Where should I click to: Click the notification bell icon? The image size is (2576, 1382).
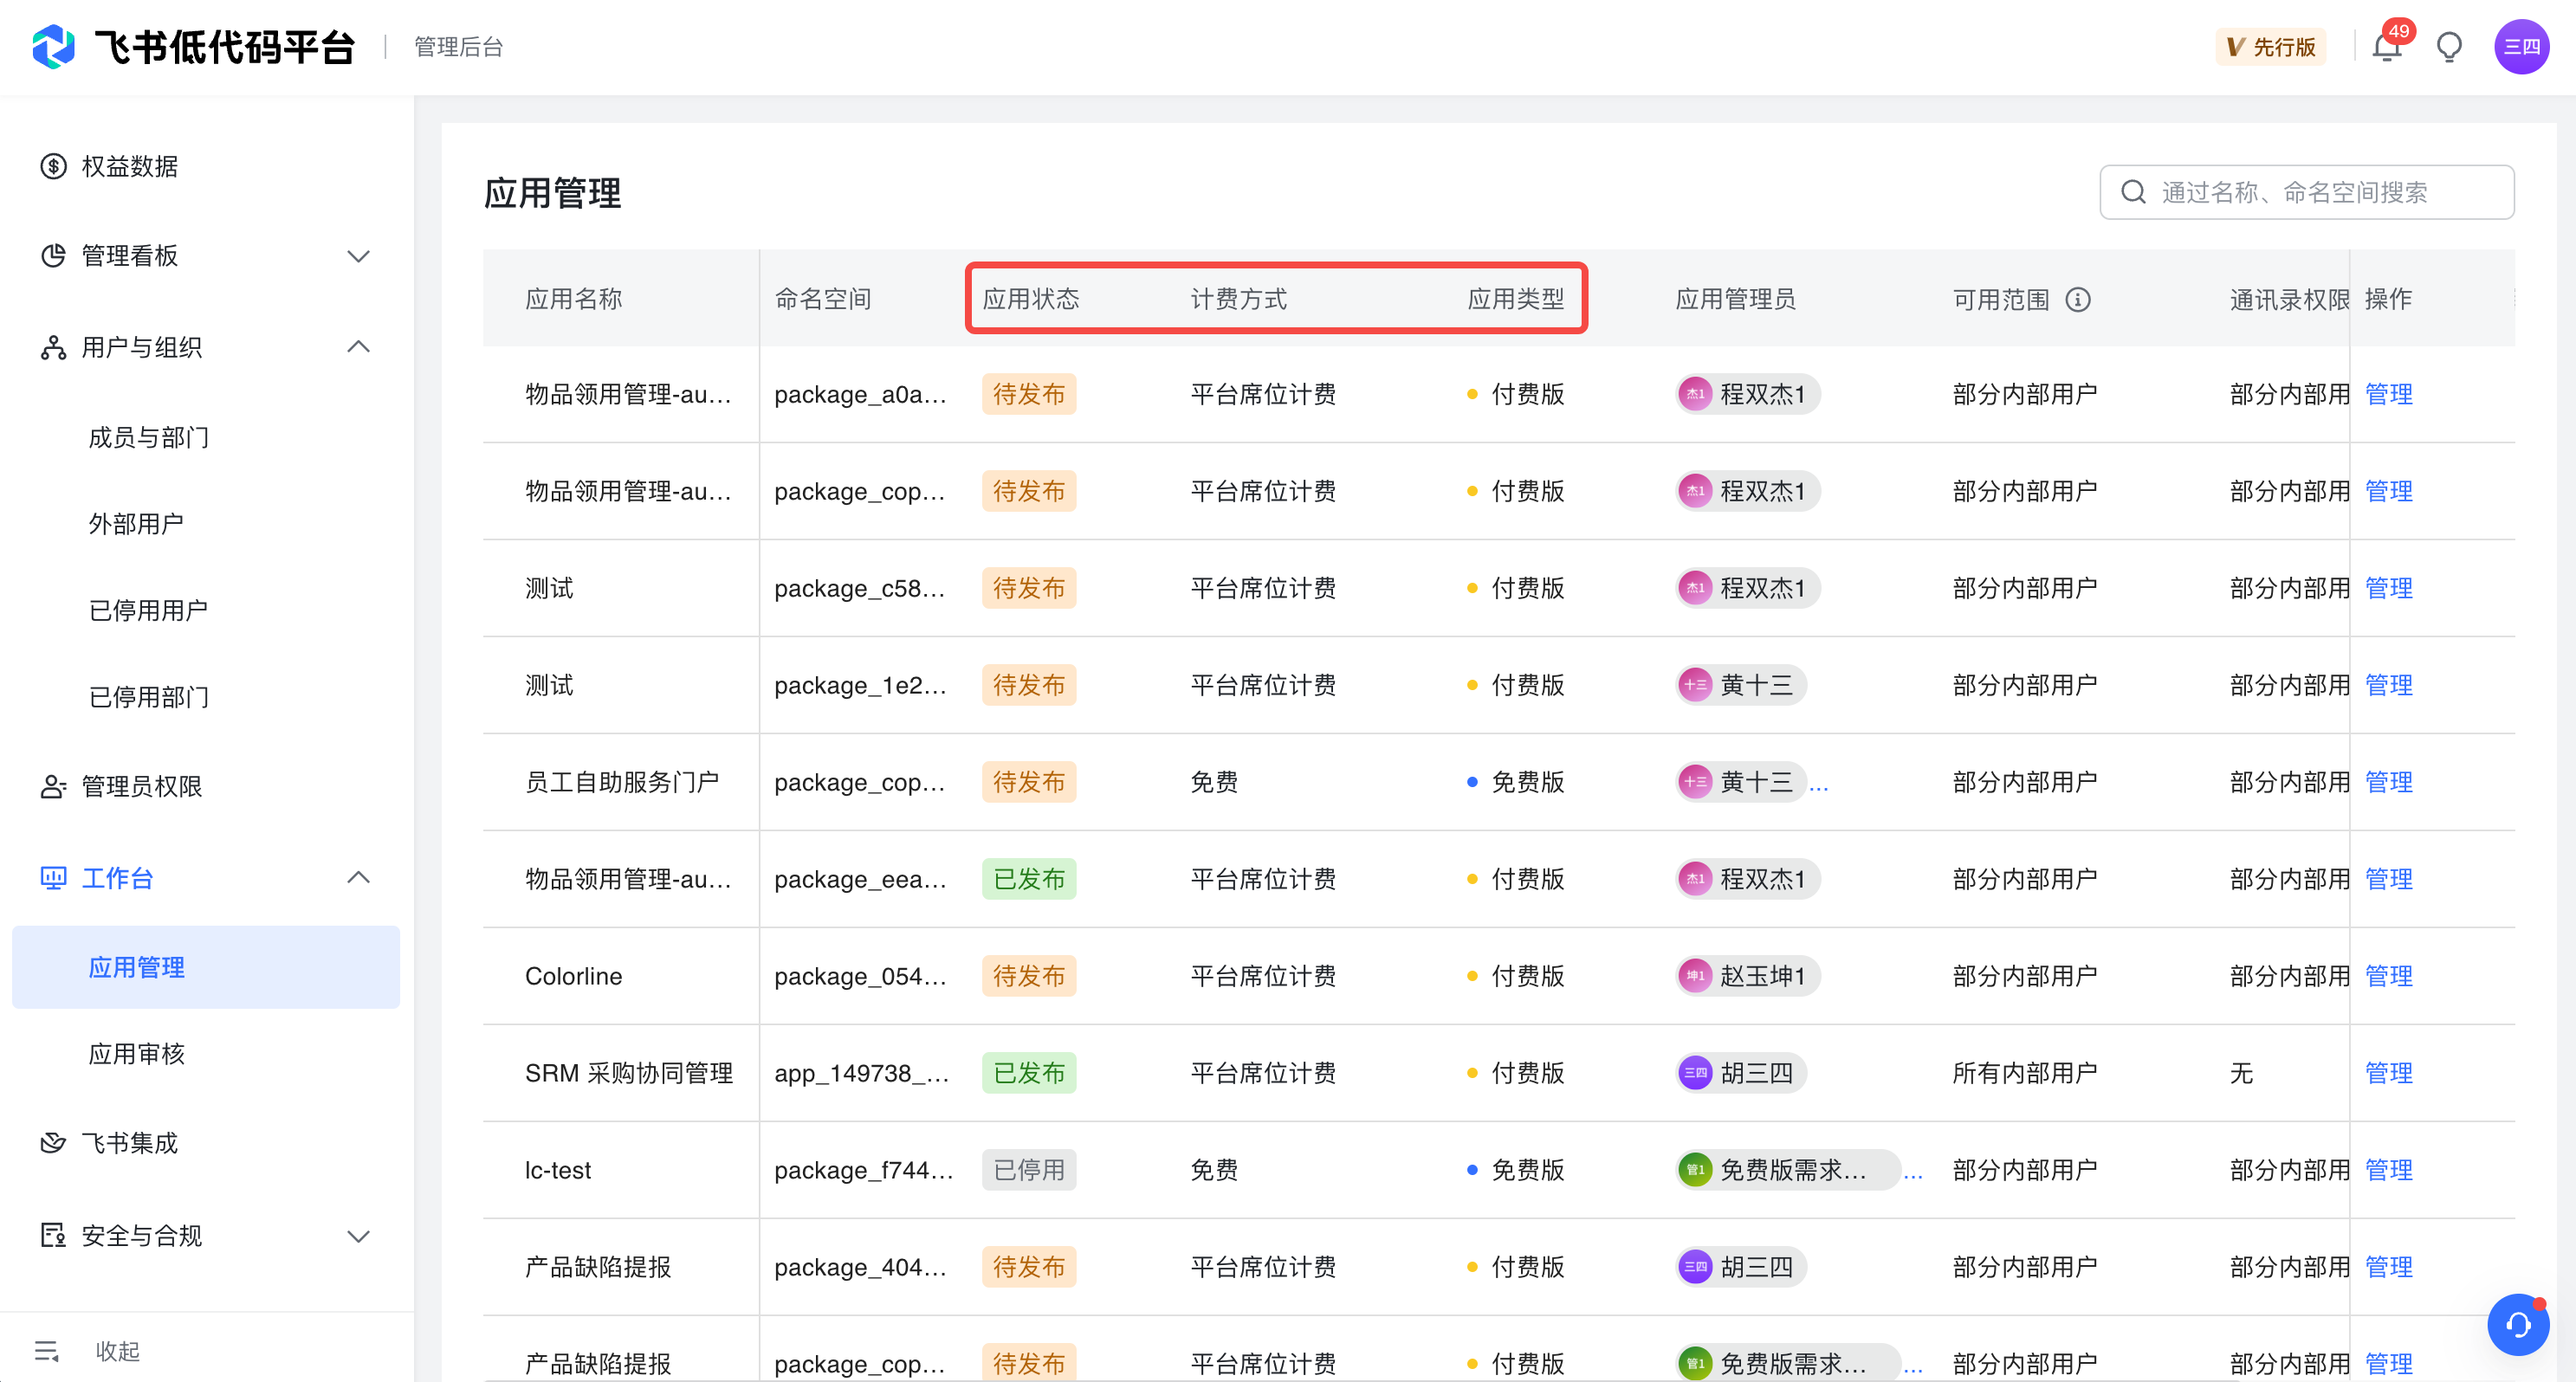2386,47
